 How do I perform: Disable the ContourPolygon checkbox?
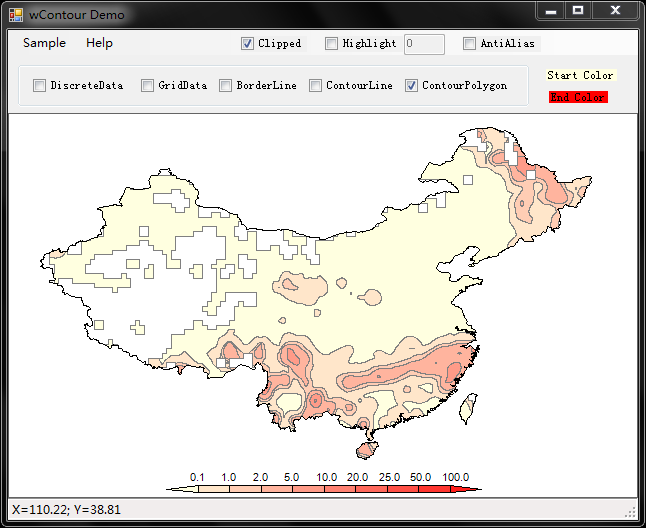click(411, 86)
